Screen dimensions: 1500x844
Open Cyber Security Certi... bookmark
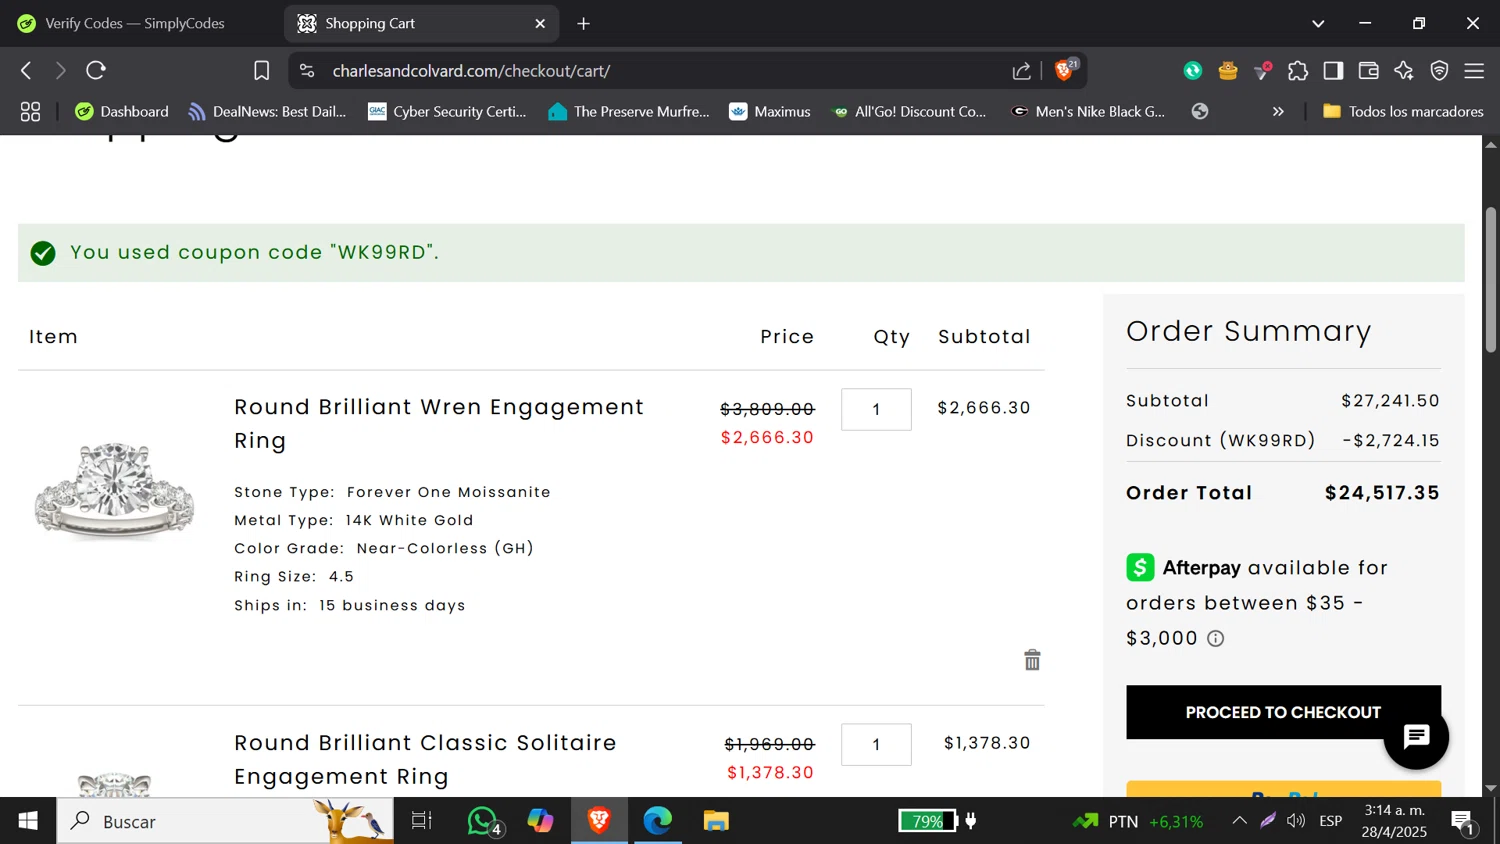[x=447, y=112]
